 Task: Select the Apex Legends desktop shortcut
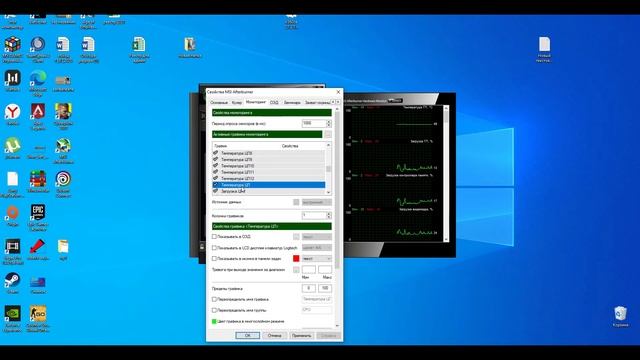click(38, 112)
